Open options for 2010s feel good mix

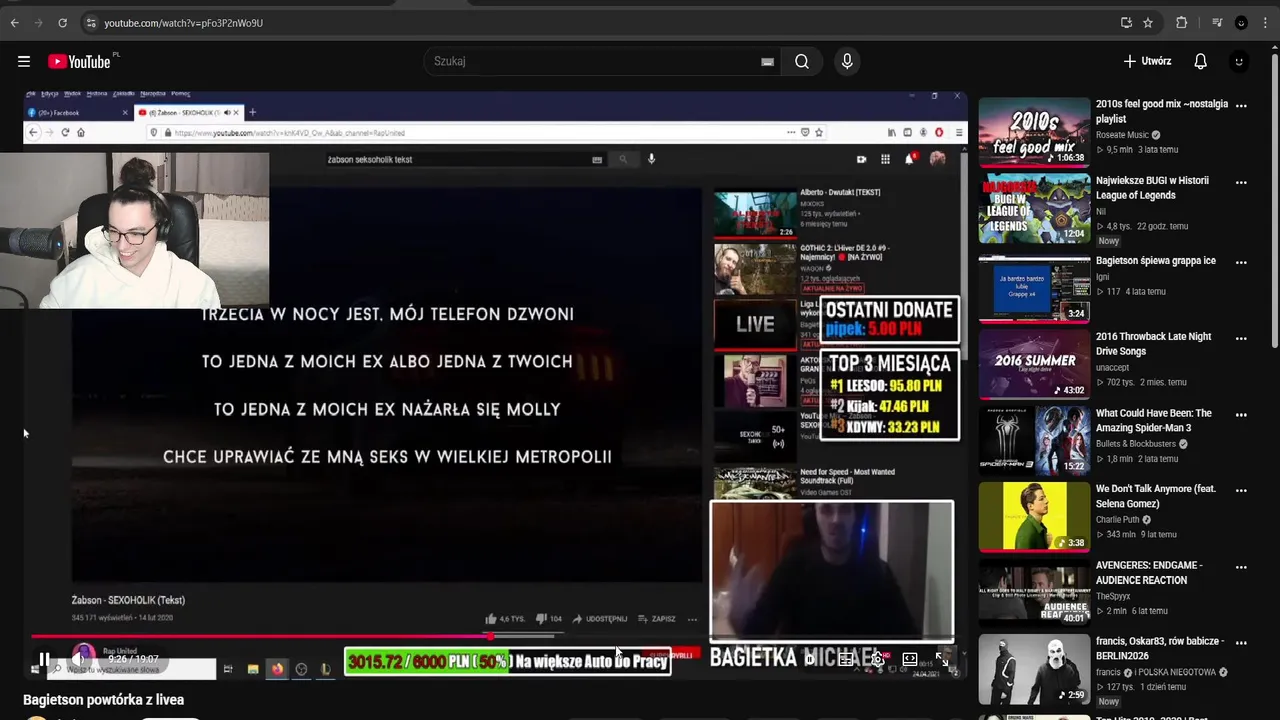click(1241, 105)
